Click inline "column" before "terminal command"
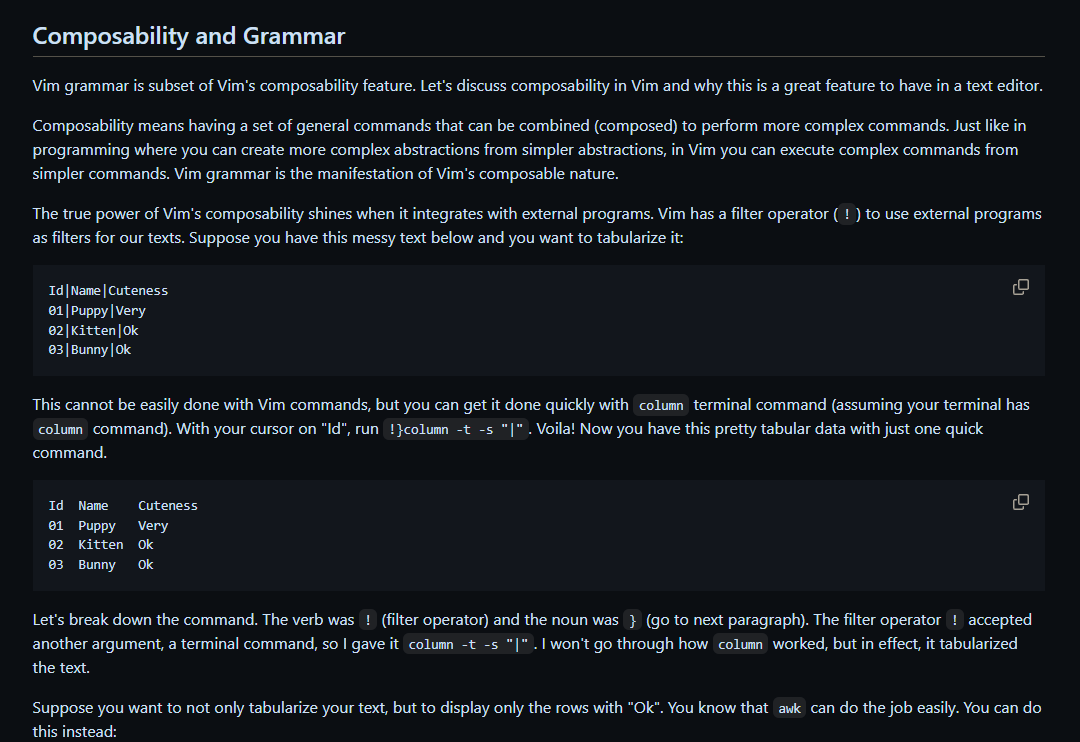 (x=661, y=406)
